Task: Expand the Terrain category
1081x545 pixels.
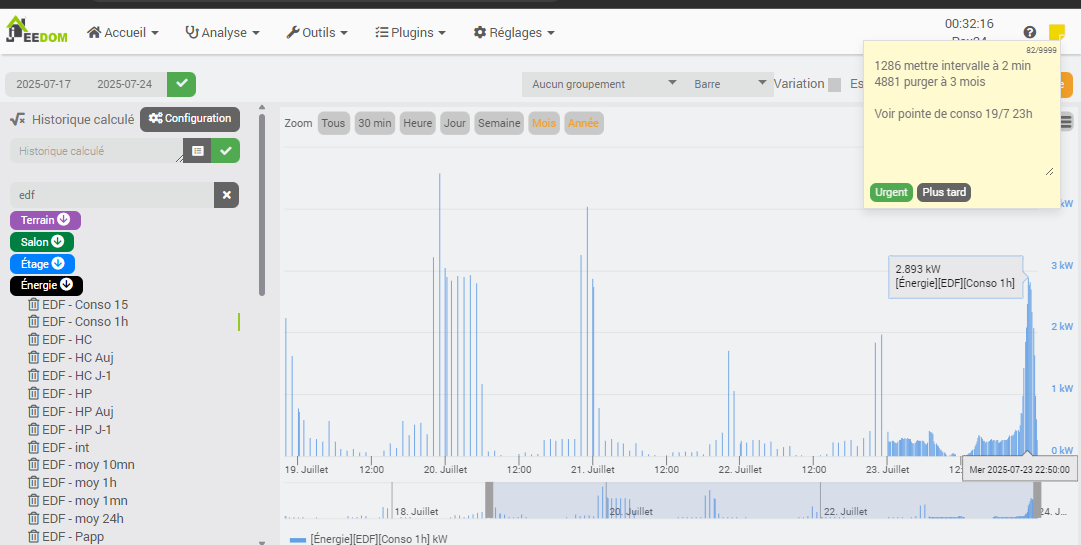Action: (x=46, y=220)
